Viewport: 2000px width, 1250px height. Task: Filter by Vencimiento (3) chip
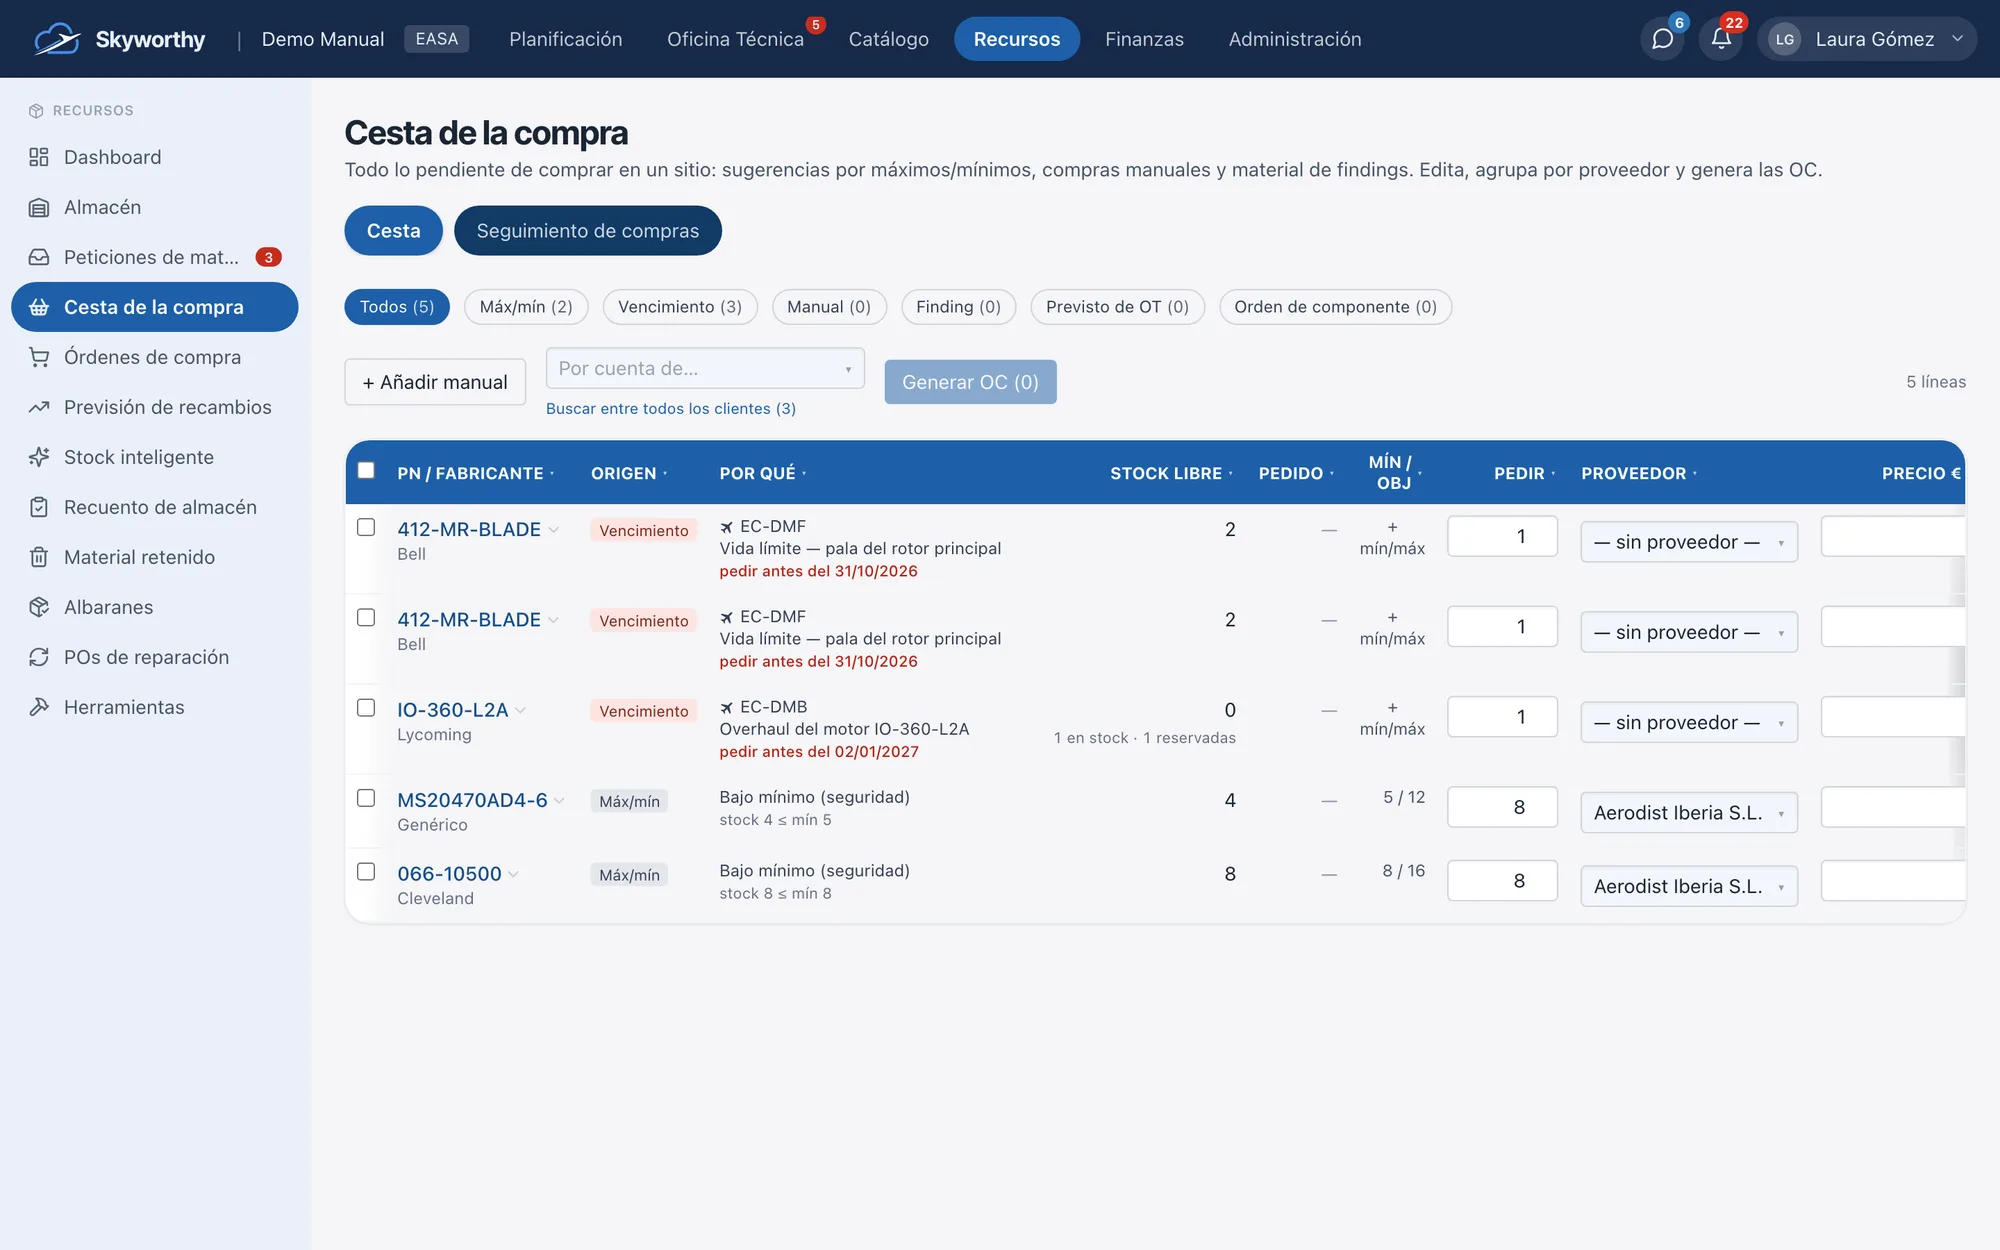pyautogui.click(x=680, y=307)
